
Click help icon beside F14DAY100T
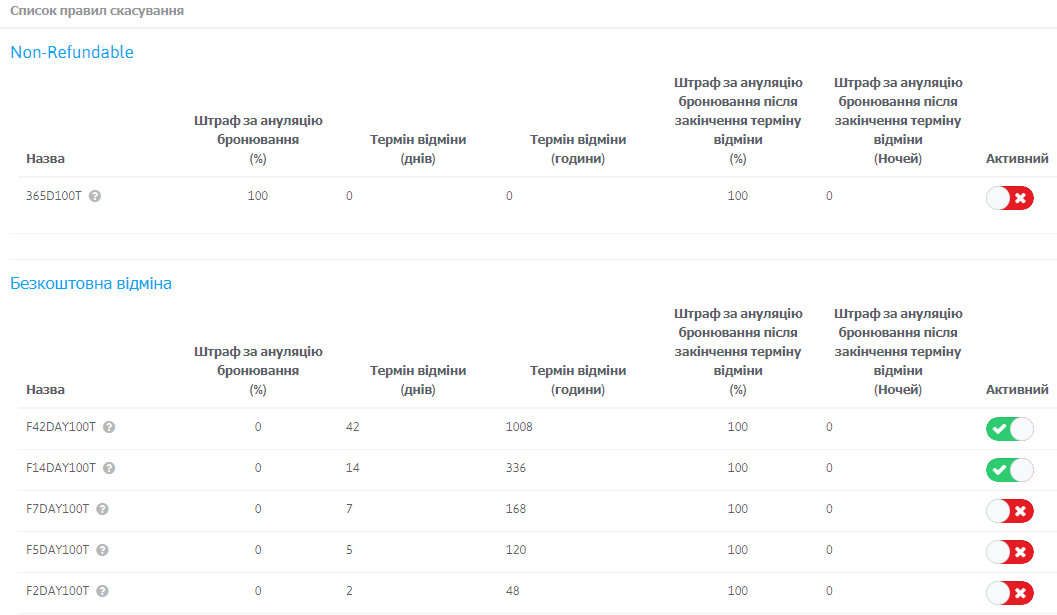tap(109, 468)
